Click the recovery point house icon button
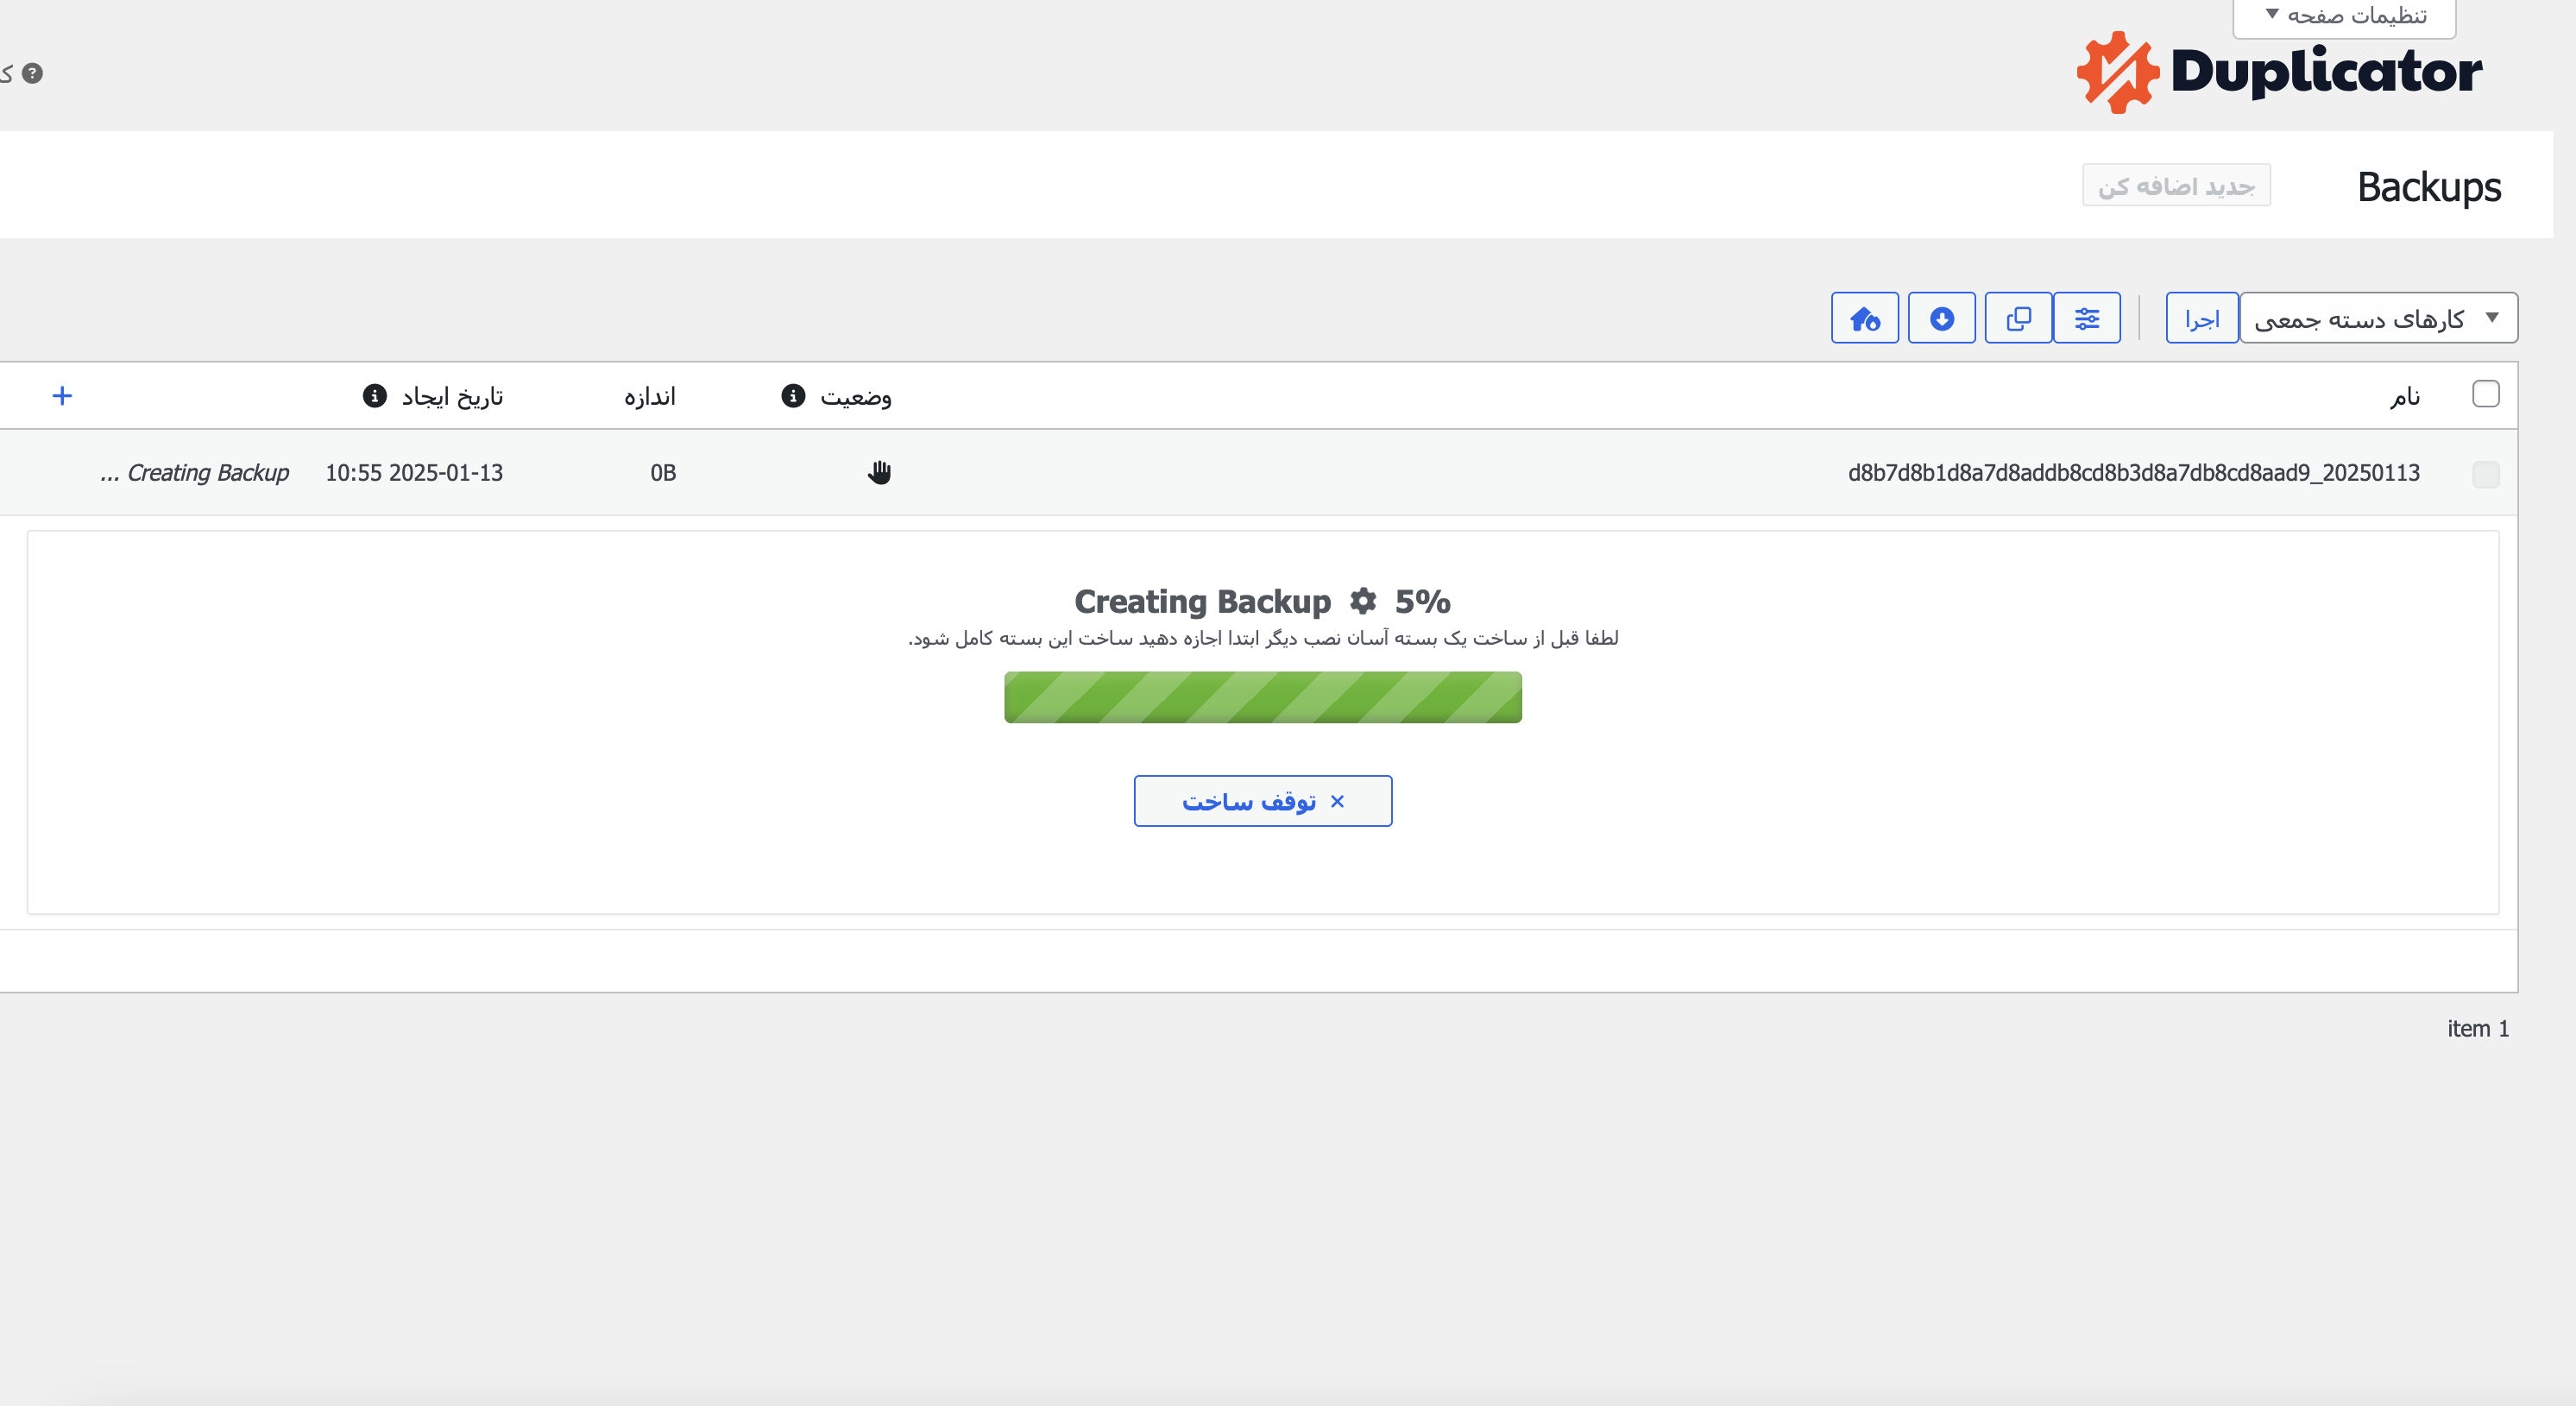The height and width of the screenshot is (1406, 2576). point(1864,318)
